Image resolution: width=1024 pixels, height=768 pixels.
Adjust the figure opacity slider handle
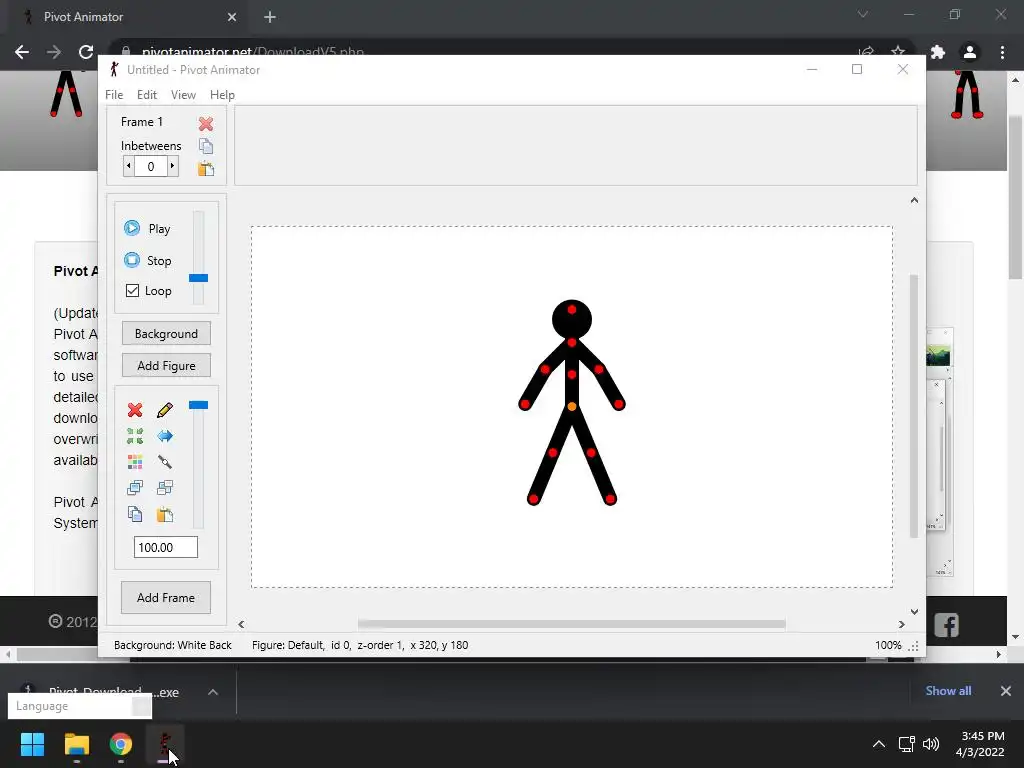[x=199, y=406]
